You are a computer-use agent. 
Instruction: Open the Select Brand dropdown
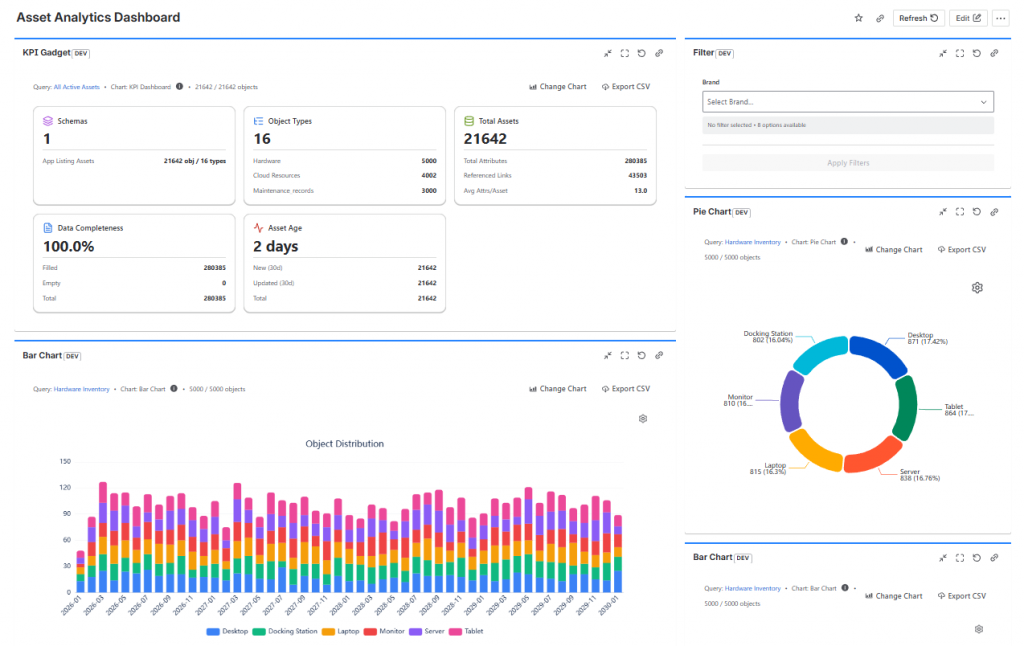click(x=847, y=101)
